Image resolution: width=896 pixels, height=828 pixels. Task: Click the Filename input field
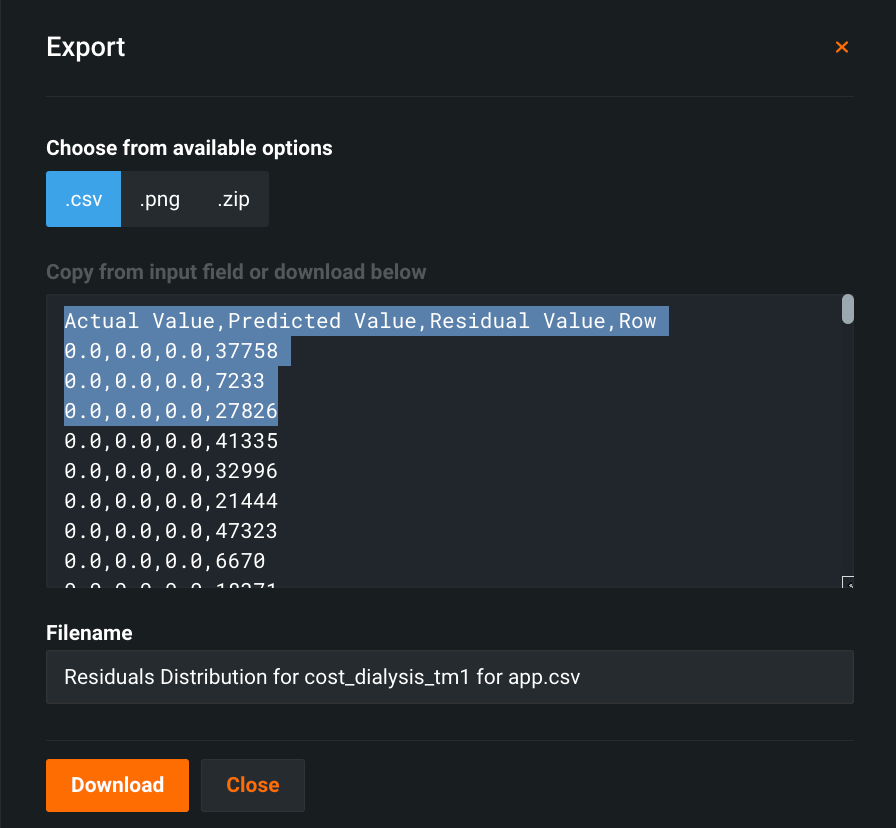(x=449, y=677)
